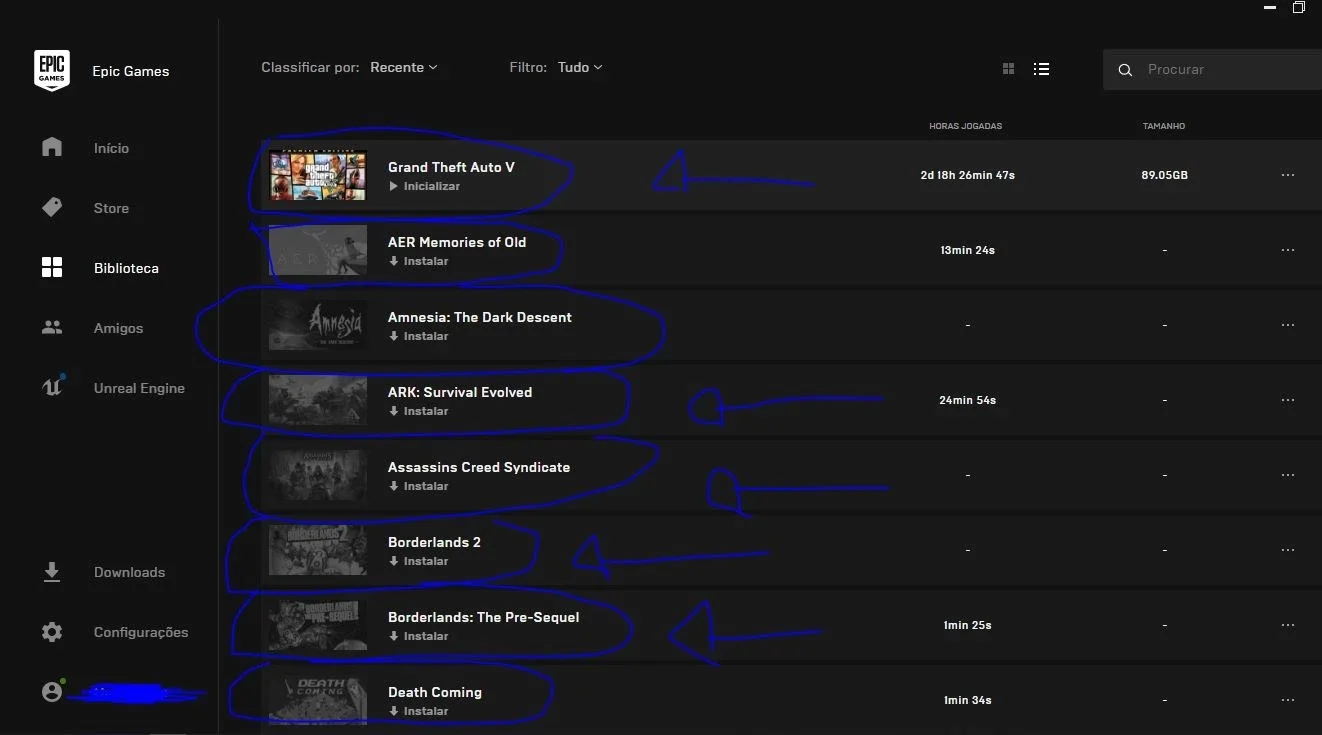The height and width of the screenshot is (735, 1322).
Task: Expand the Filtro Tudo dropdown
Action: [580, 67]
